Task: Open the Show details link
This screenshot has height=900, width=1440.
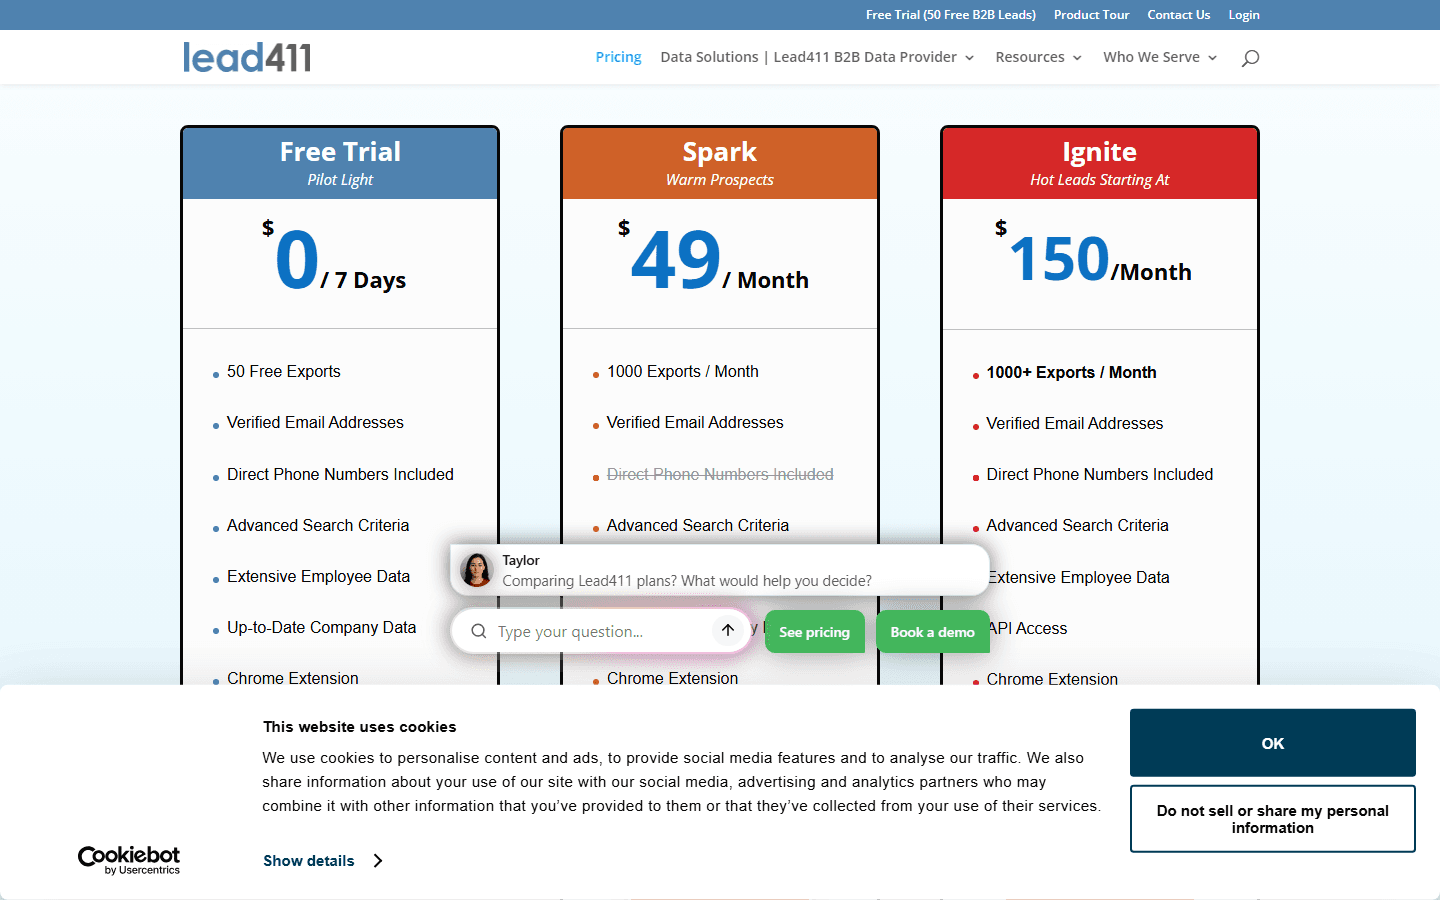Action: pyautogui.click(x=309, y=861)
